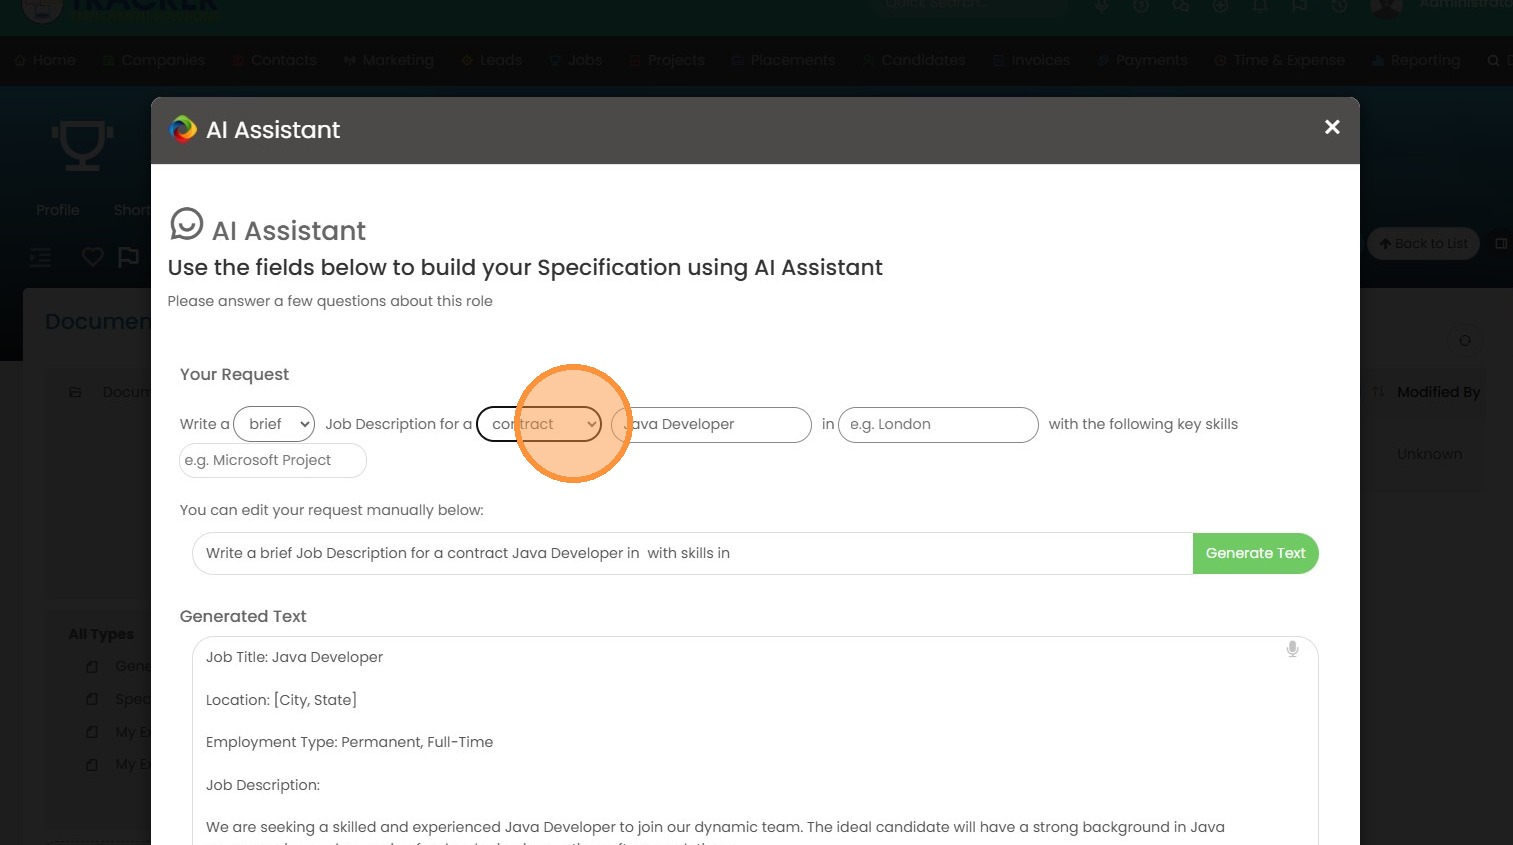Toggle the side panel icon near Back to List

(1500, 244)
